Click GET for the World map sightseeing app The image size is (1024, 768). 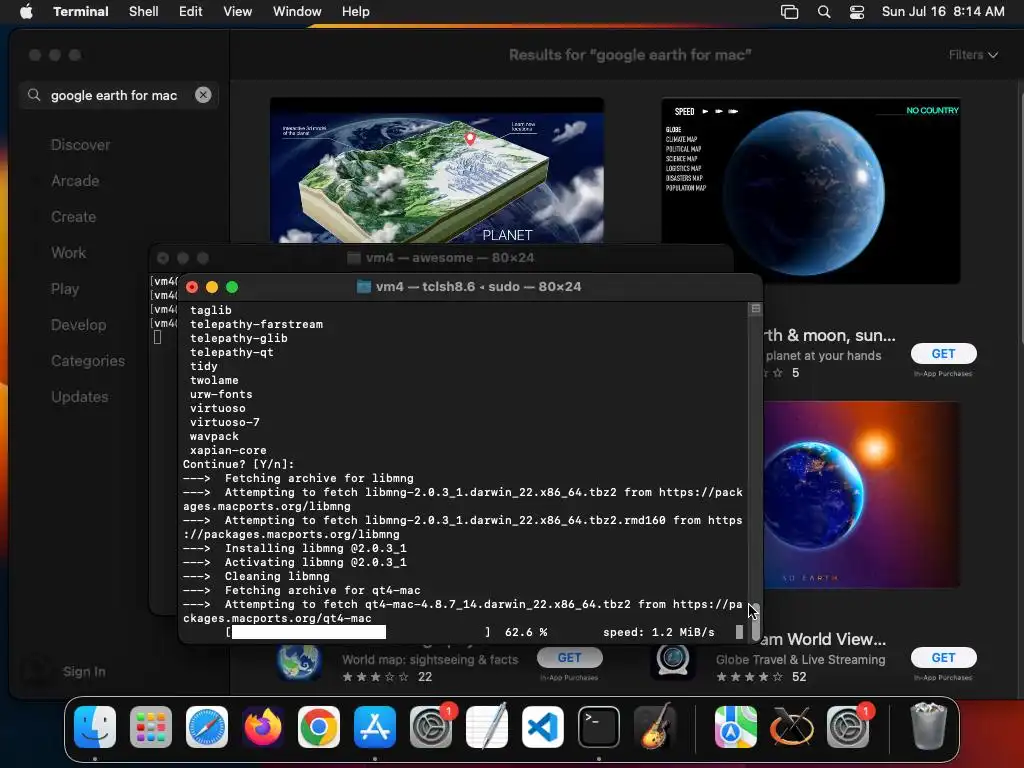click(569, 658)
